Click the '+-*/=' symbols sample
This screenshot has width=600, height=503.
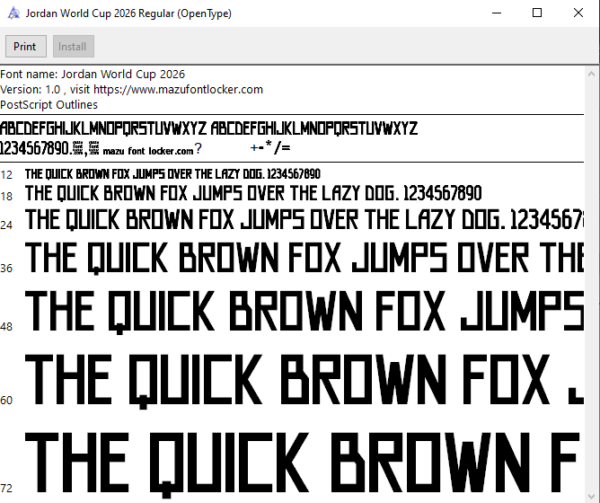[270, 147]
